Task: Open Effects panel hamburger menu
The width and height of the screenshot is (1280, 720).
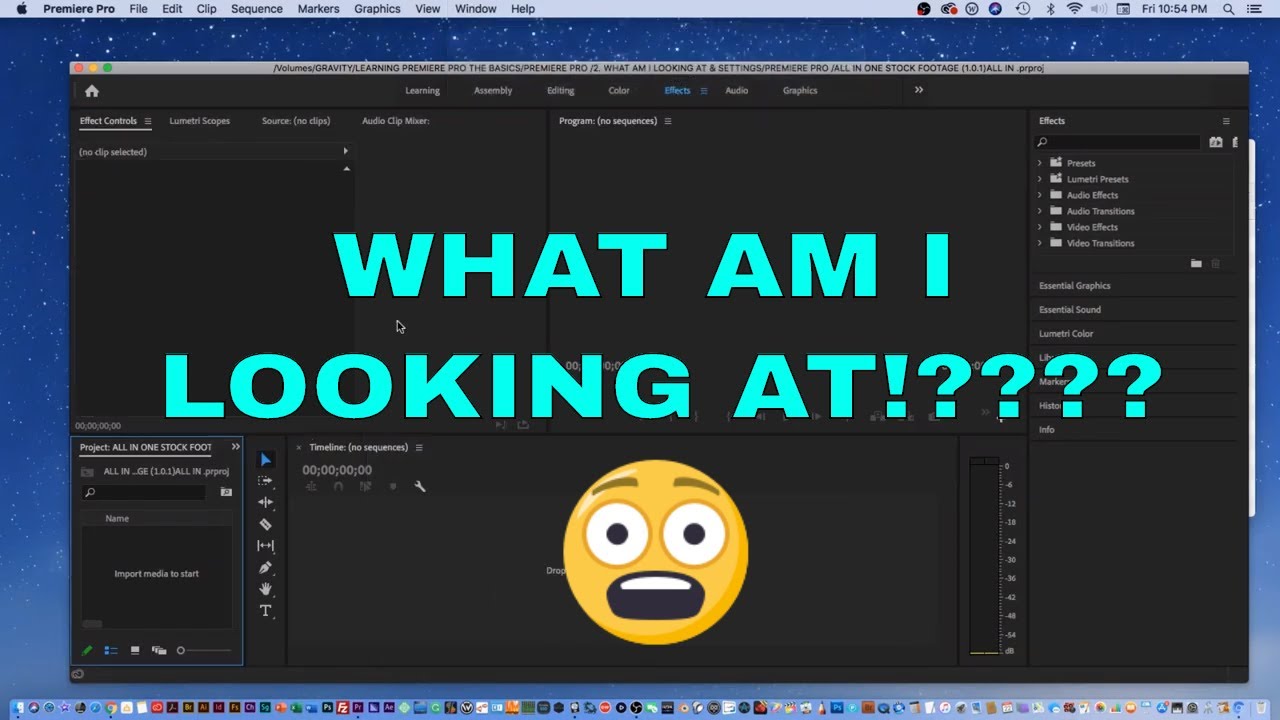Action: [1226, 121]
